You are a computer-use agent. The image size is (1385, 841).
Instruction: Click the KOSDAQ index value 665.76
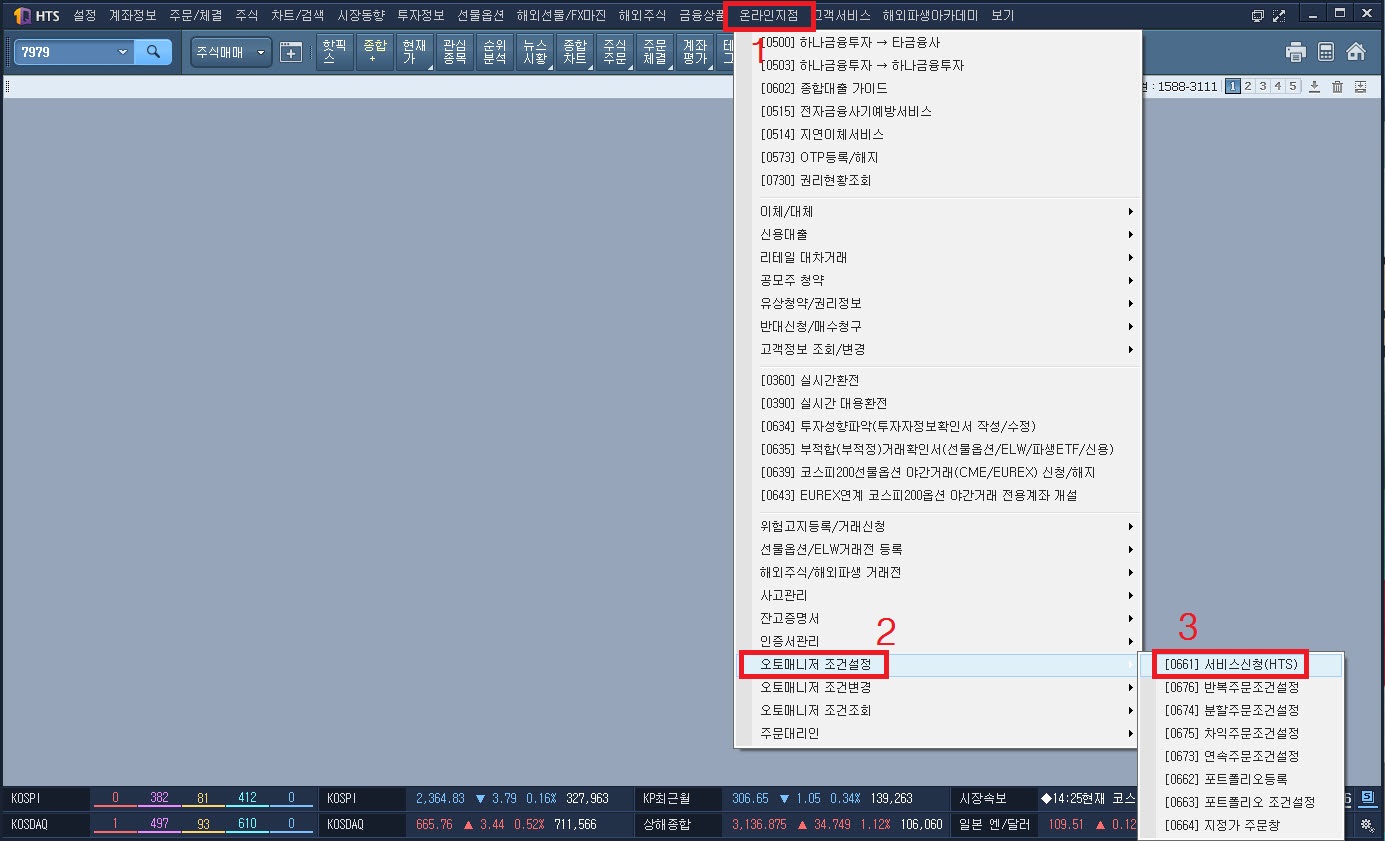point(434,825)
